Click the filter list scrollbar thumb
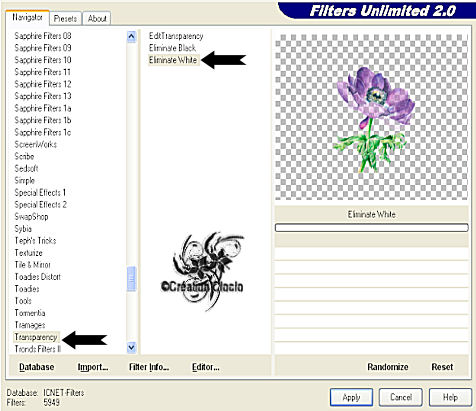 click(132, 278)
